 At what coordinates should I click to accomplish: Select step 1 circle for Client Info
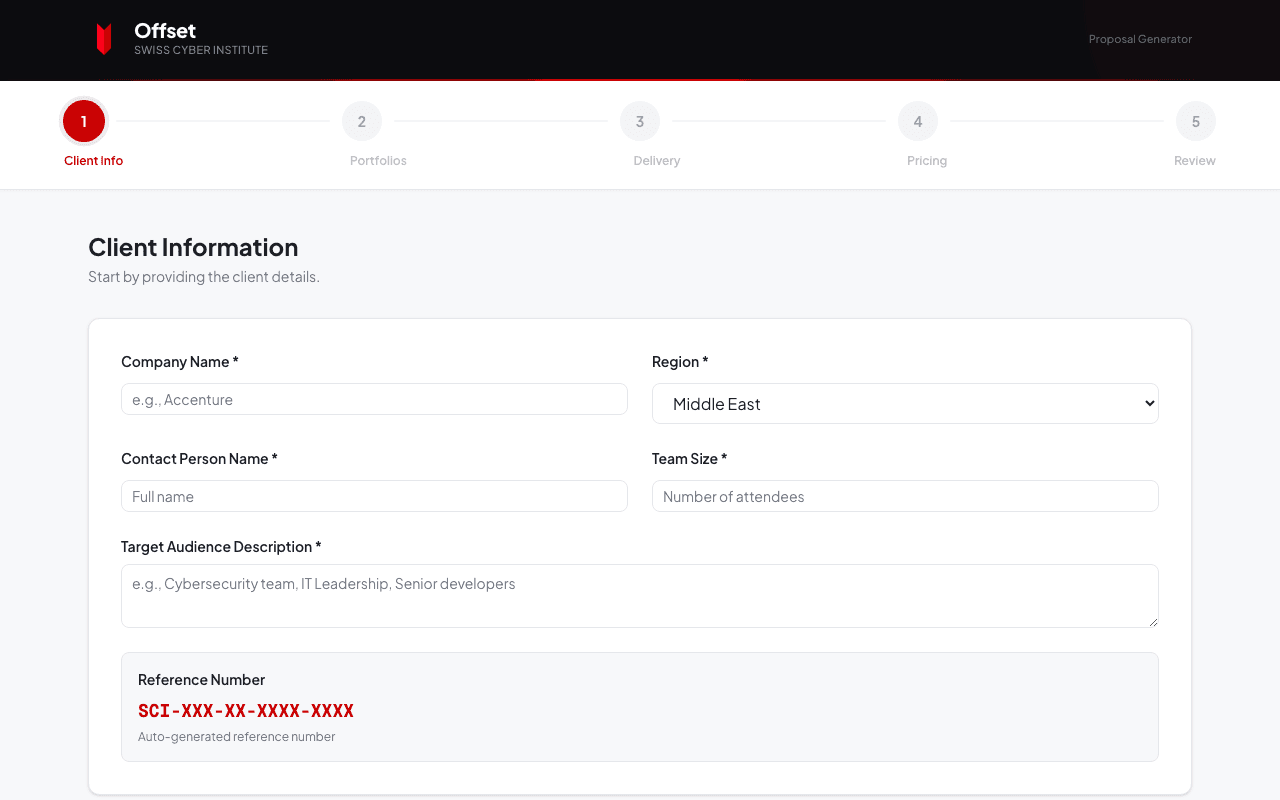coord(84,121)
